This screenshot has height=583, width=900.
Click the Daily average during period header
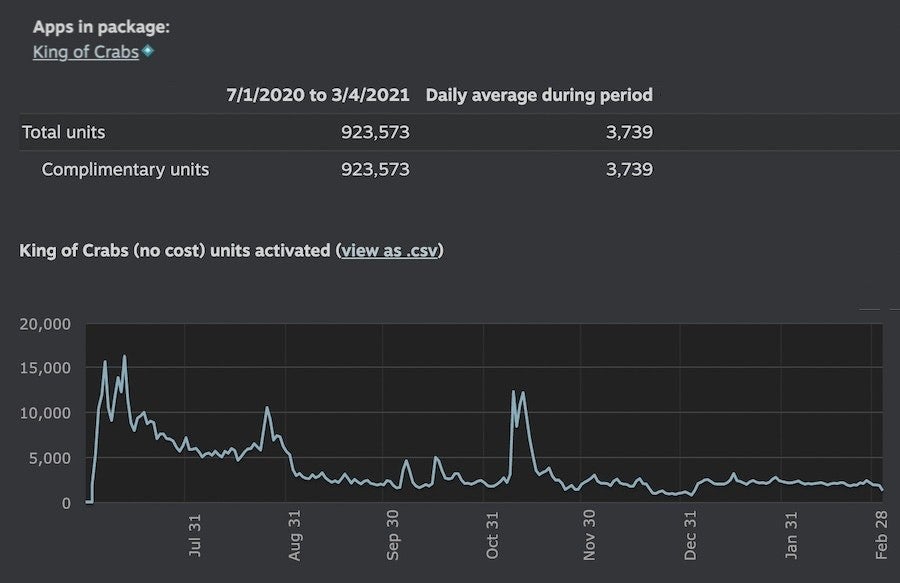539,95
